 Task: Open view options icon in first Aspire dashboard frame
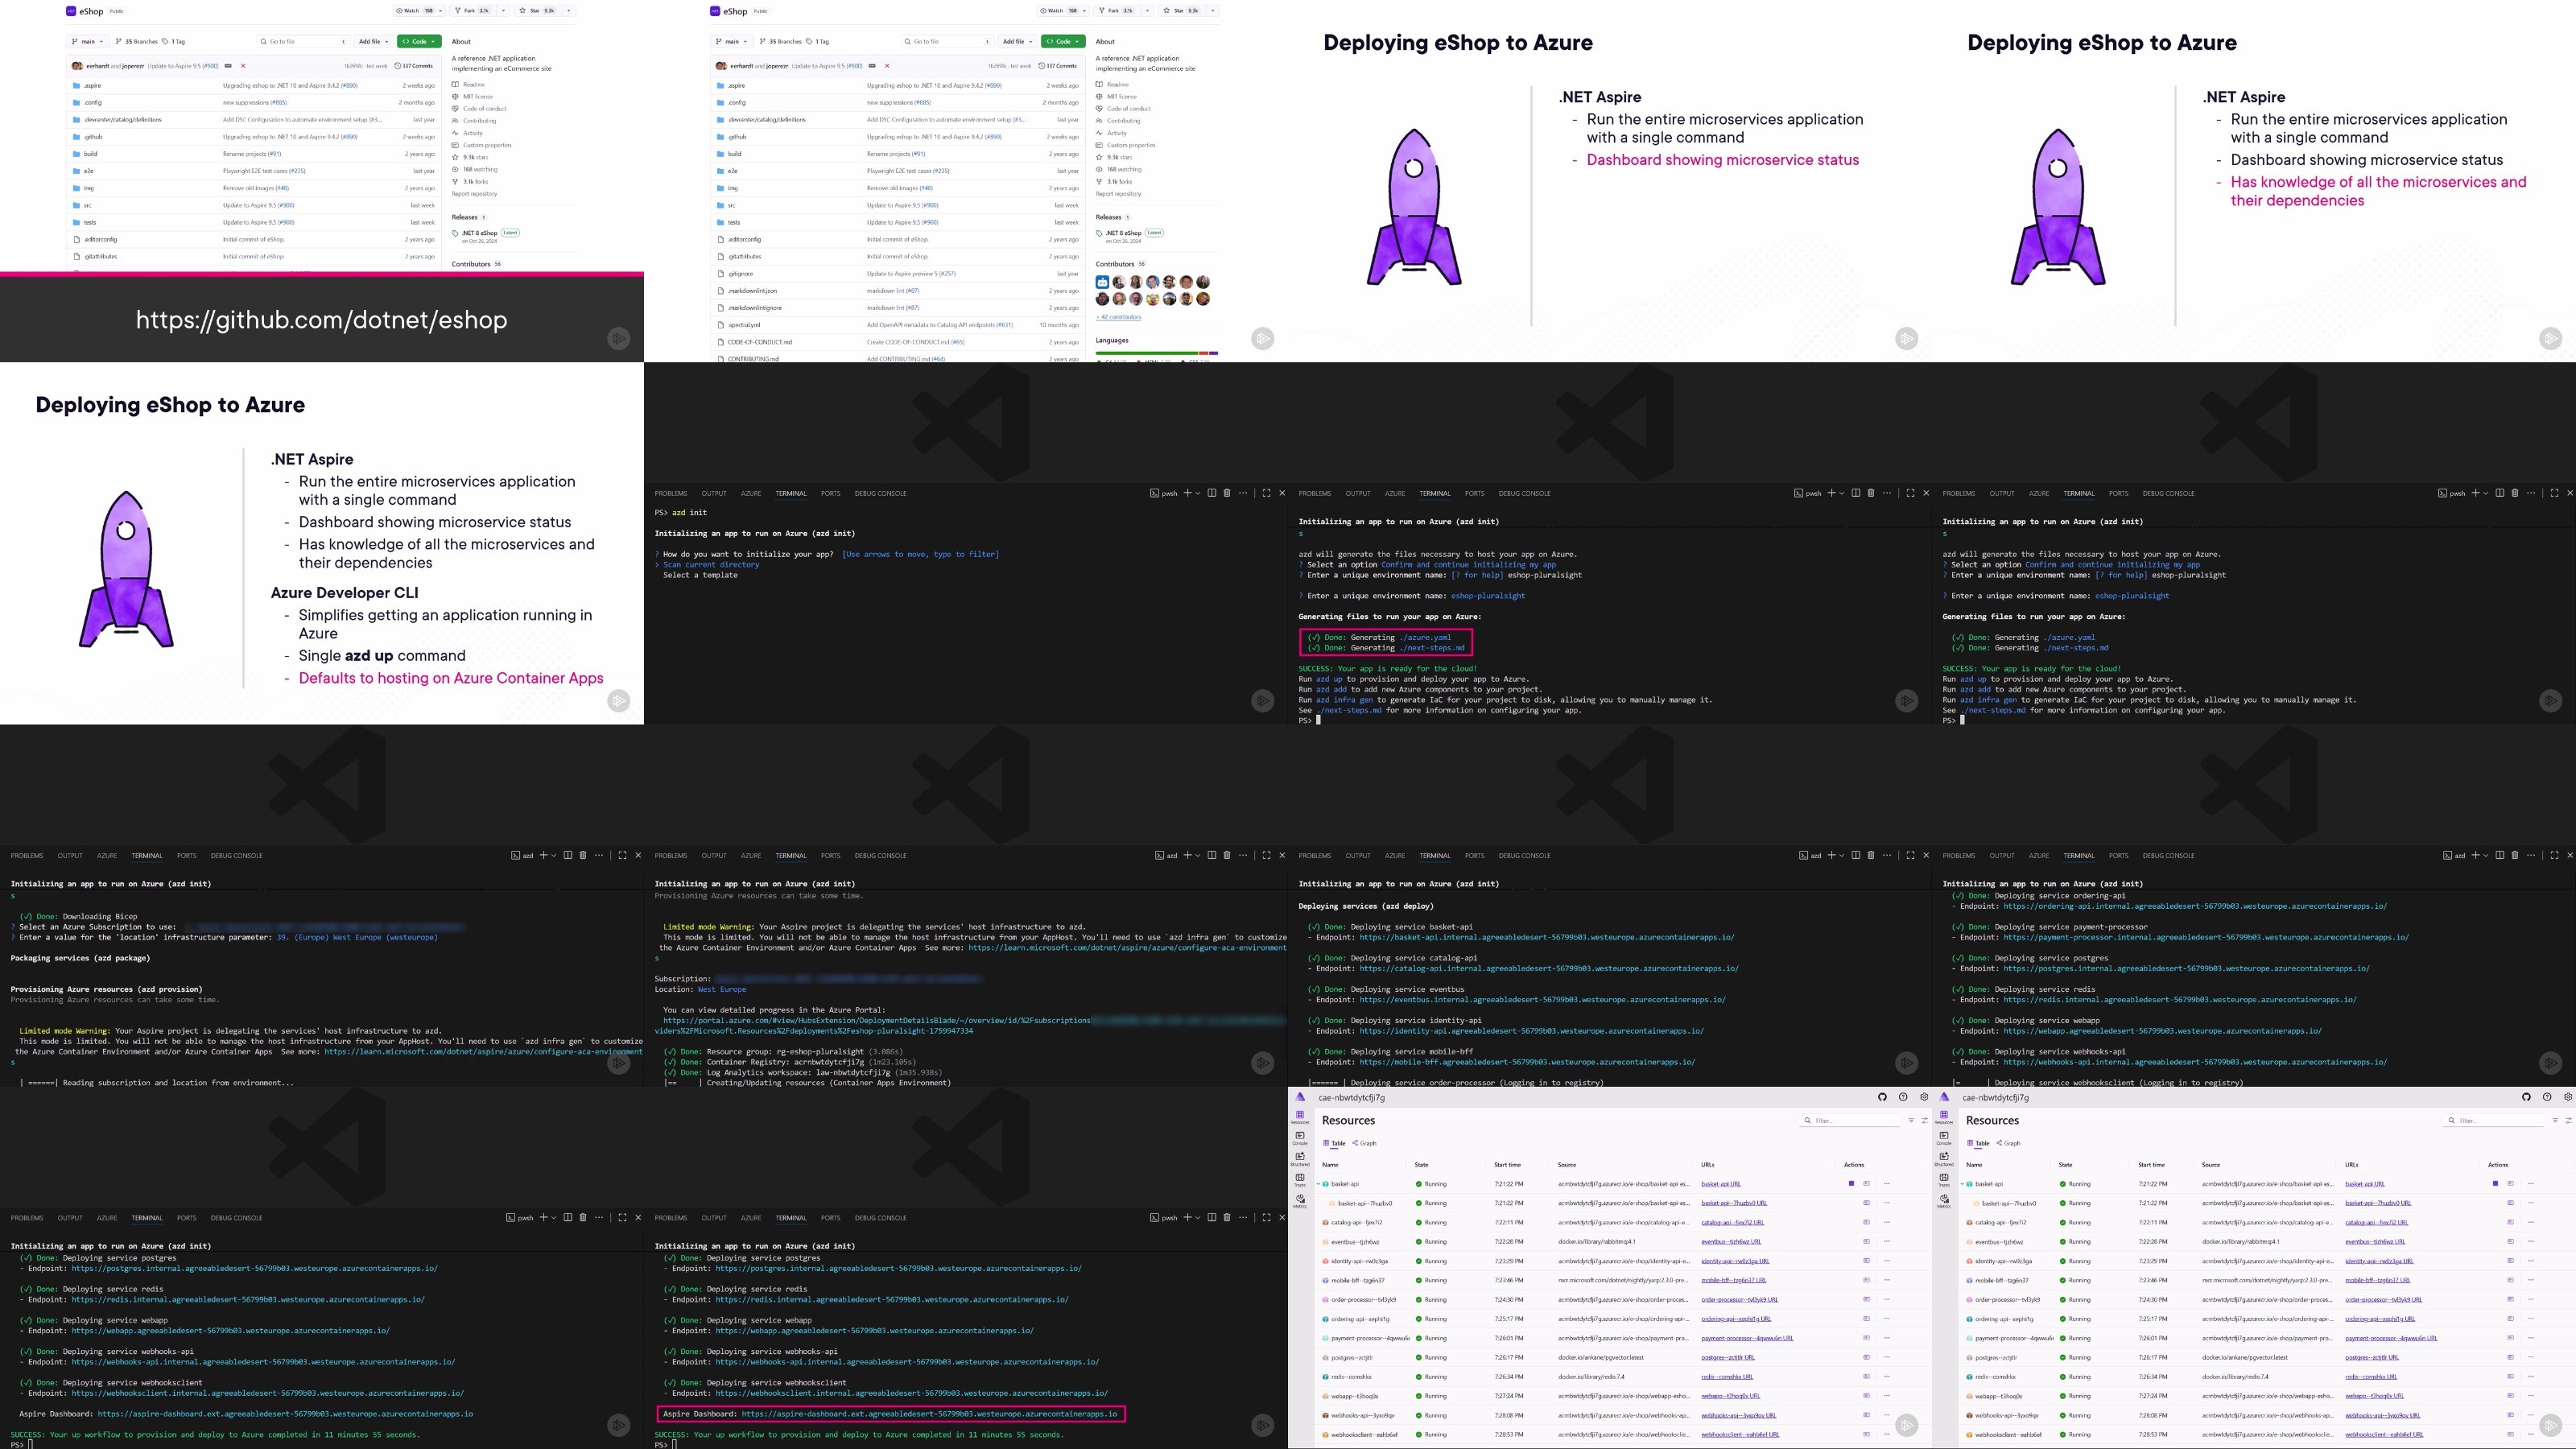coord(1924,1121)
